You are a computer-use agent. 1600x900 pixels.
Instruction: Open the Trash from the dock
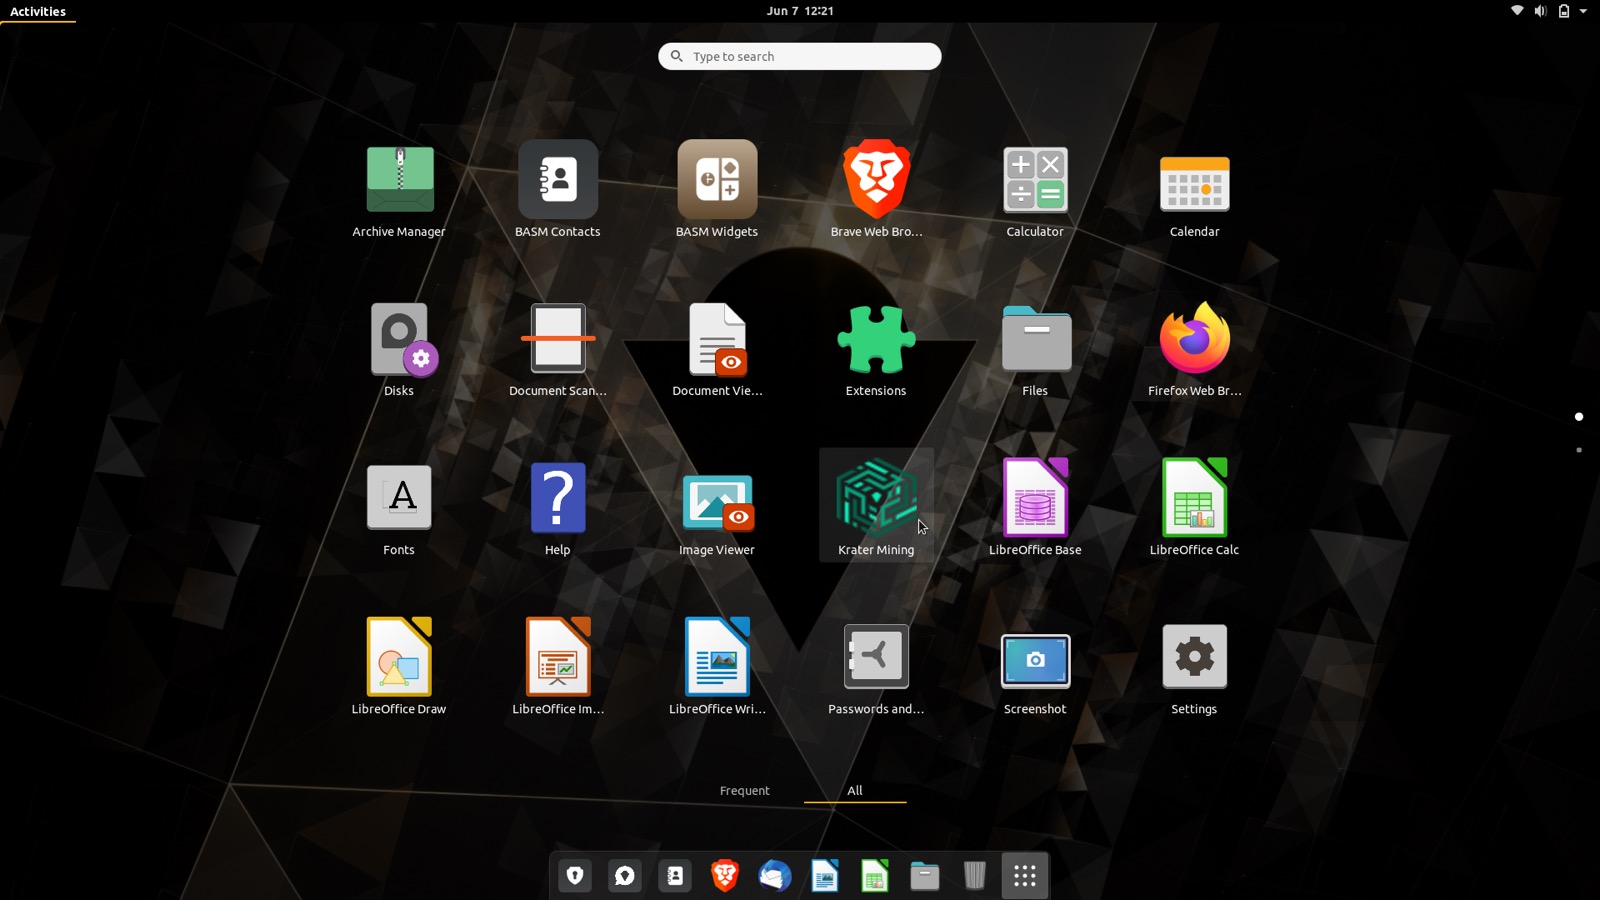(975, 876)
